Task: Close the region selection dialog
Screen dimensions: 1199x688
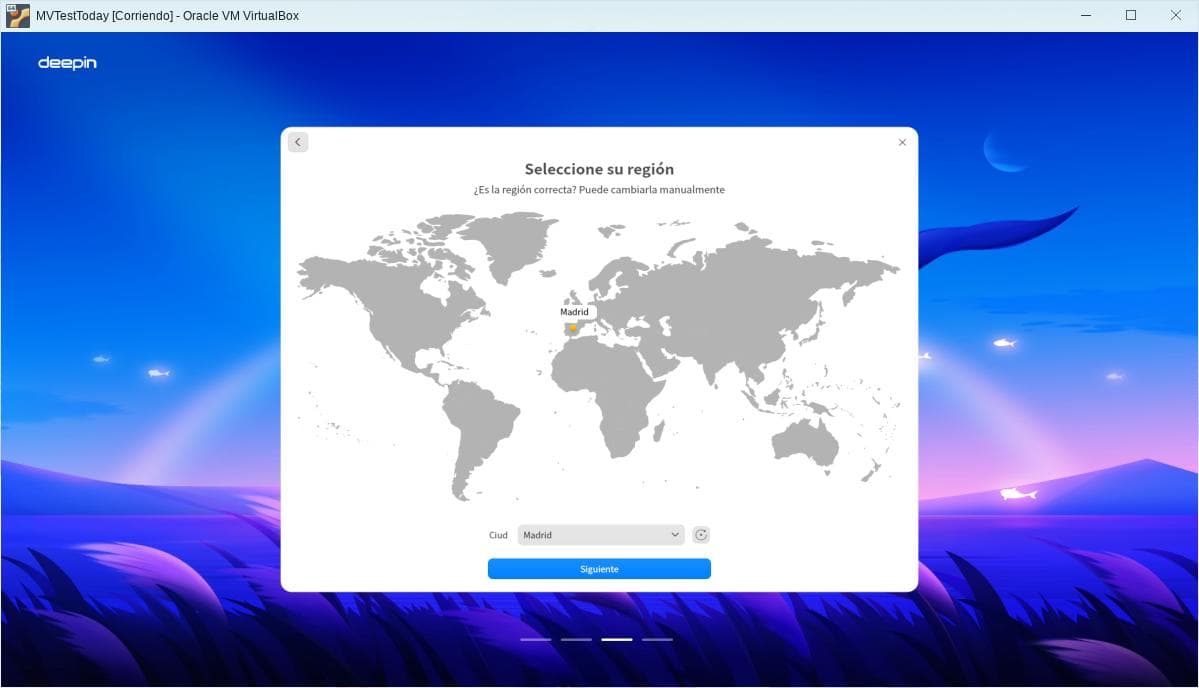Action: 902,142
